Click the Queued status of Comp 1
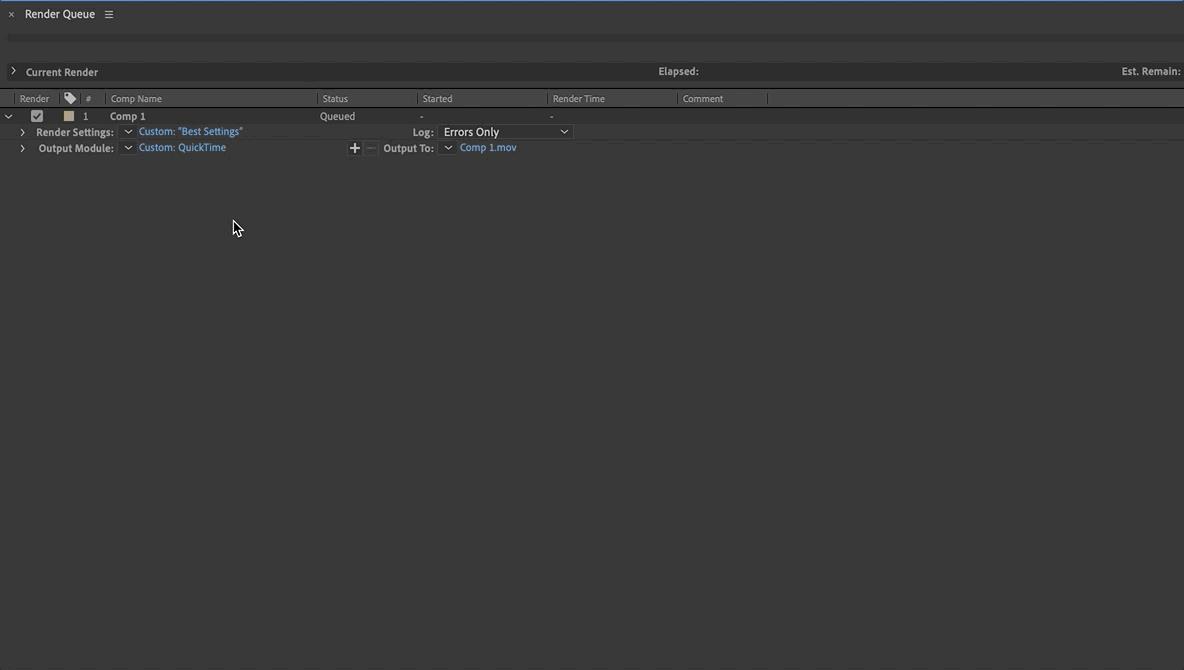The height and width of the screenshot is (670, 1184). click(338, 116)
